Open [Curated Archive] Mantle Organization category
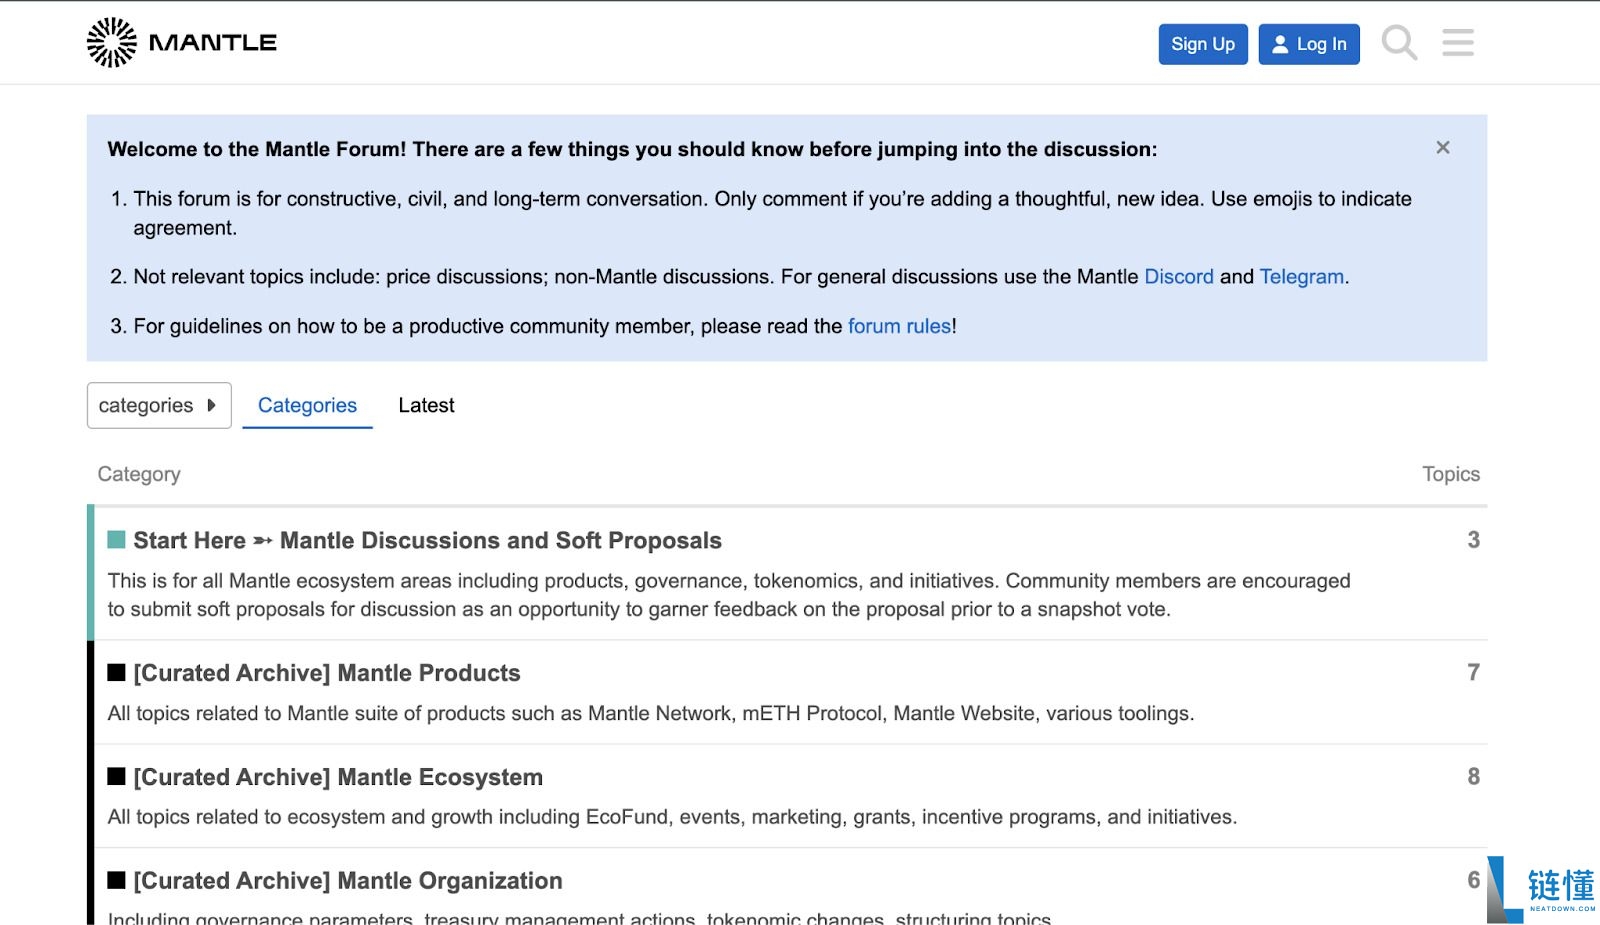 click(348, 881)
